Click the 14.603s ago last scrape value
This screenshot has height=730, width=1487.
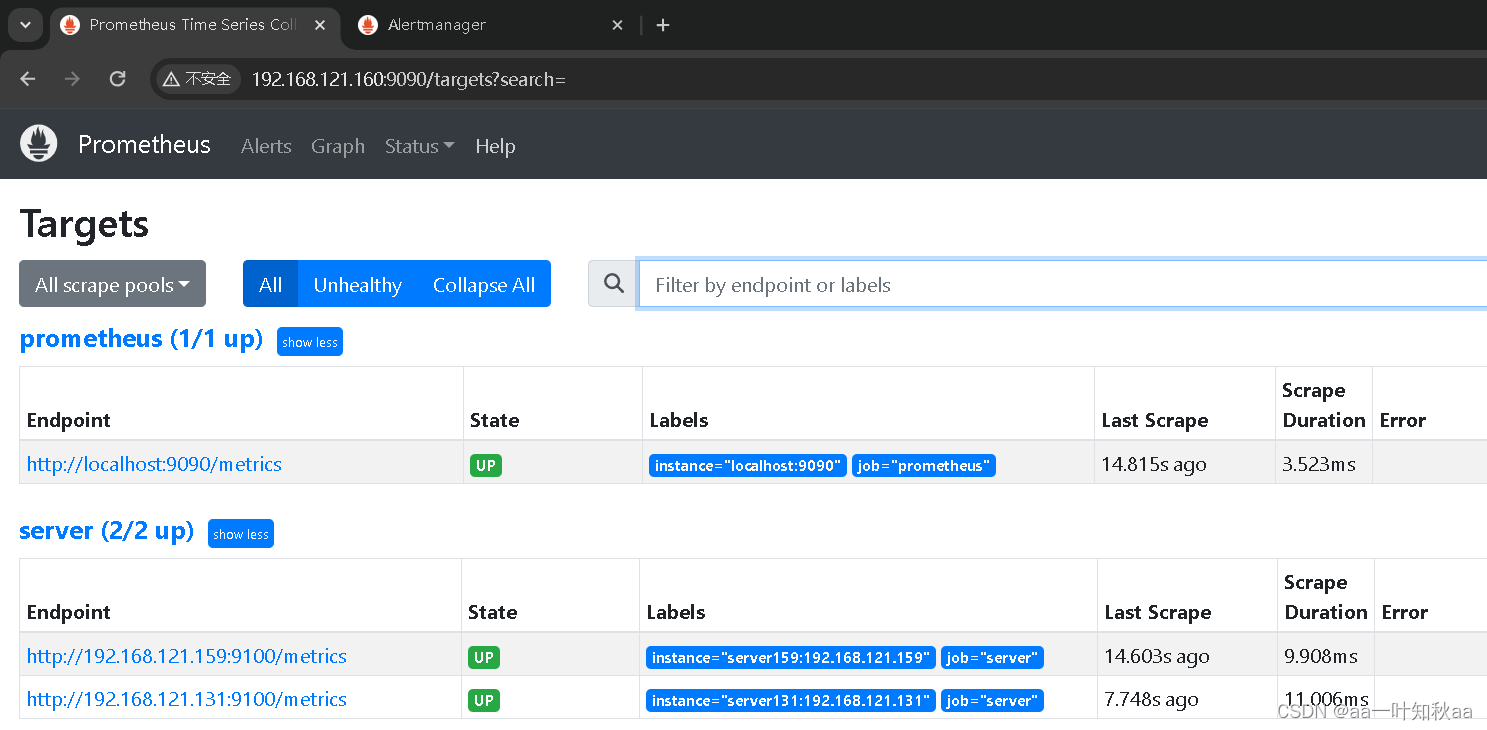pyautogui.click(x=1157, y=656)
